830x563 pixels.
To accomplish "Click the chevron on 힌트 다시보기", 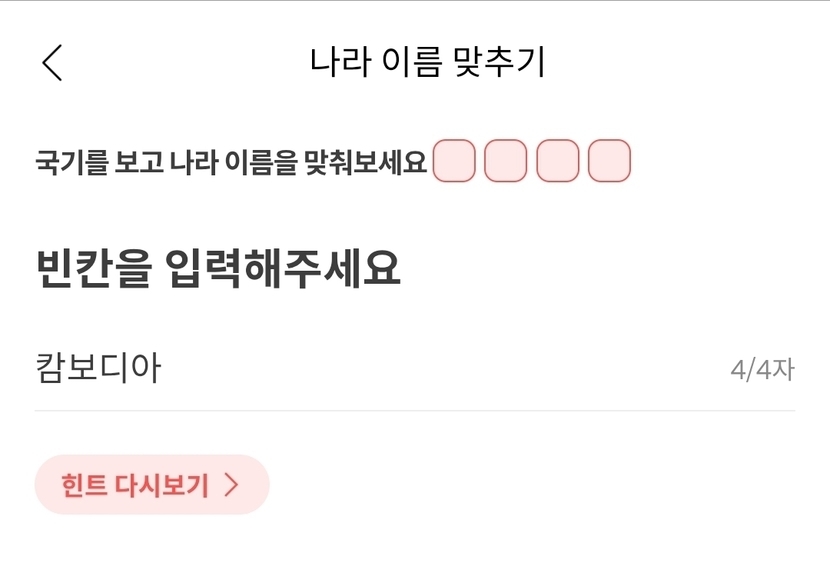I will 232,485.
